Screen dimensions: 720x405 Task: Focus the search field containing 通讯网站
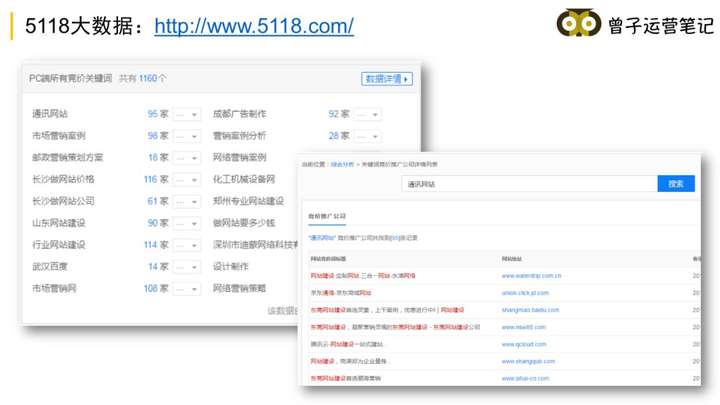click(529, 184)
